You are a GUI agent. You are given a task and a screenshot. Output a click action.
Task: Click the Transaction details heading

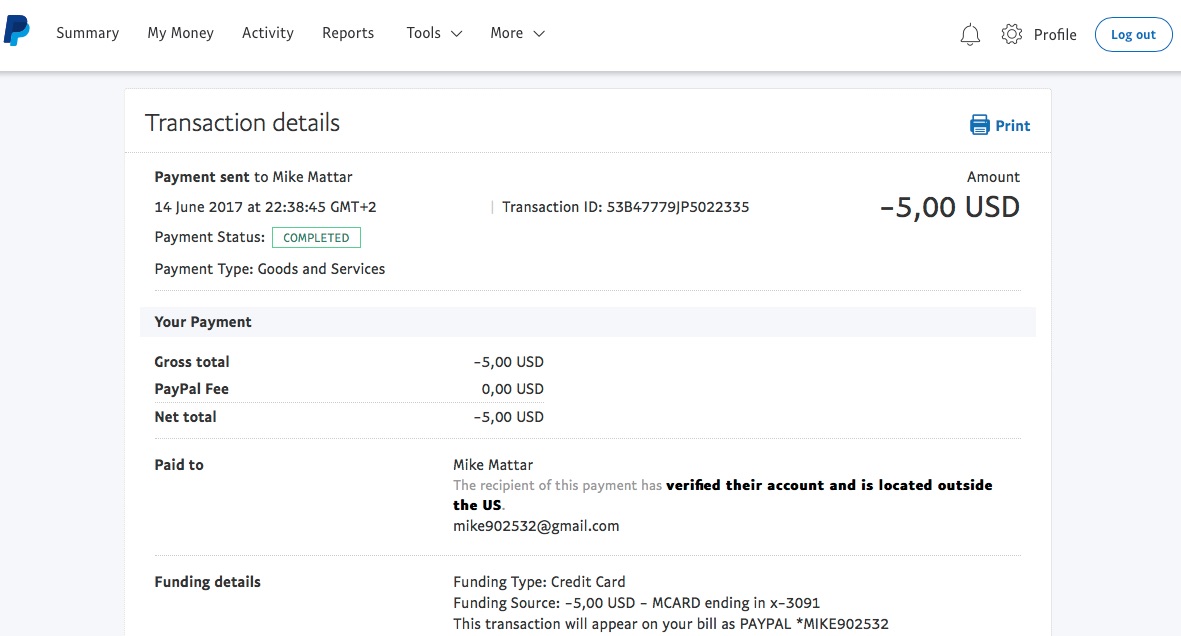(x=243, y=123)
